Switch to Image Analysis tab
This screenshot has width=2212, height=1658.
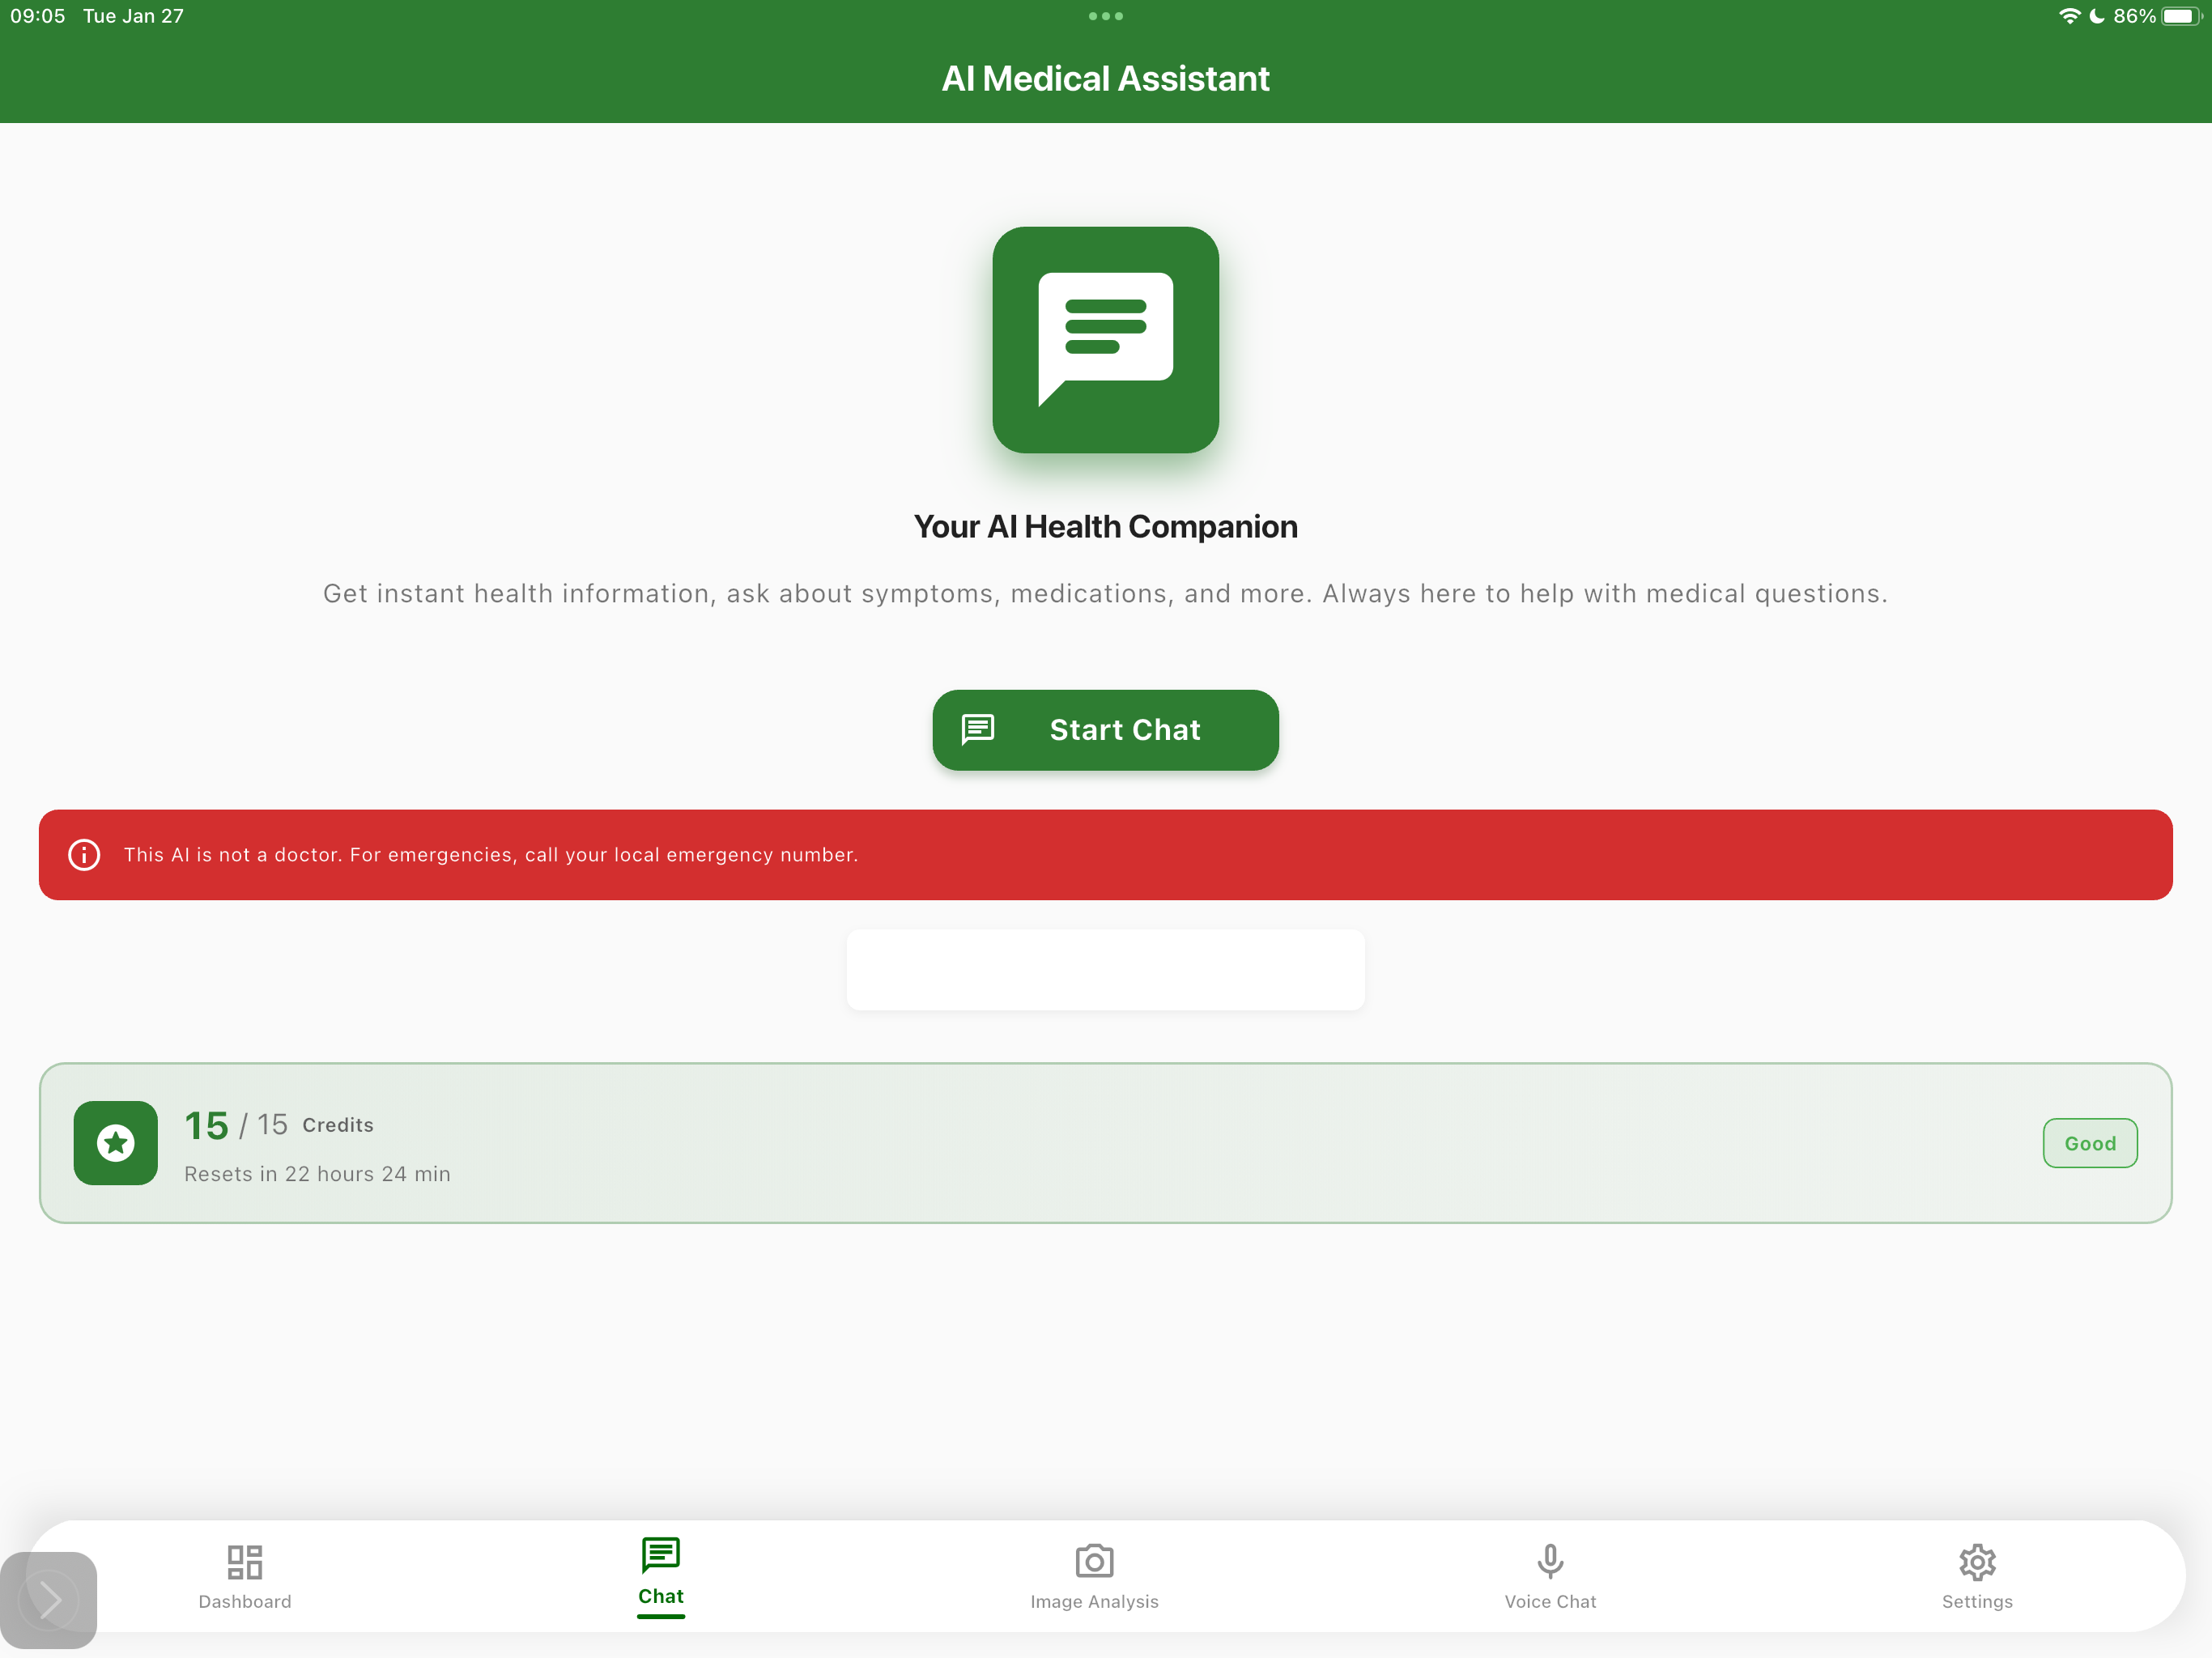(1094, 1576)
